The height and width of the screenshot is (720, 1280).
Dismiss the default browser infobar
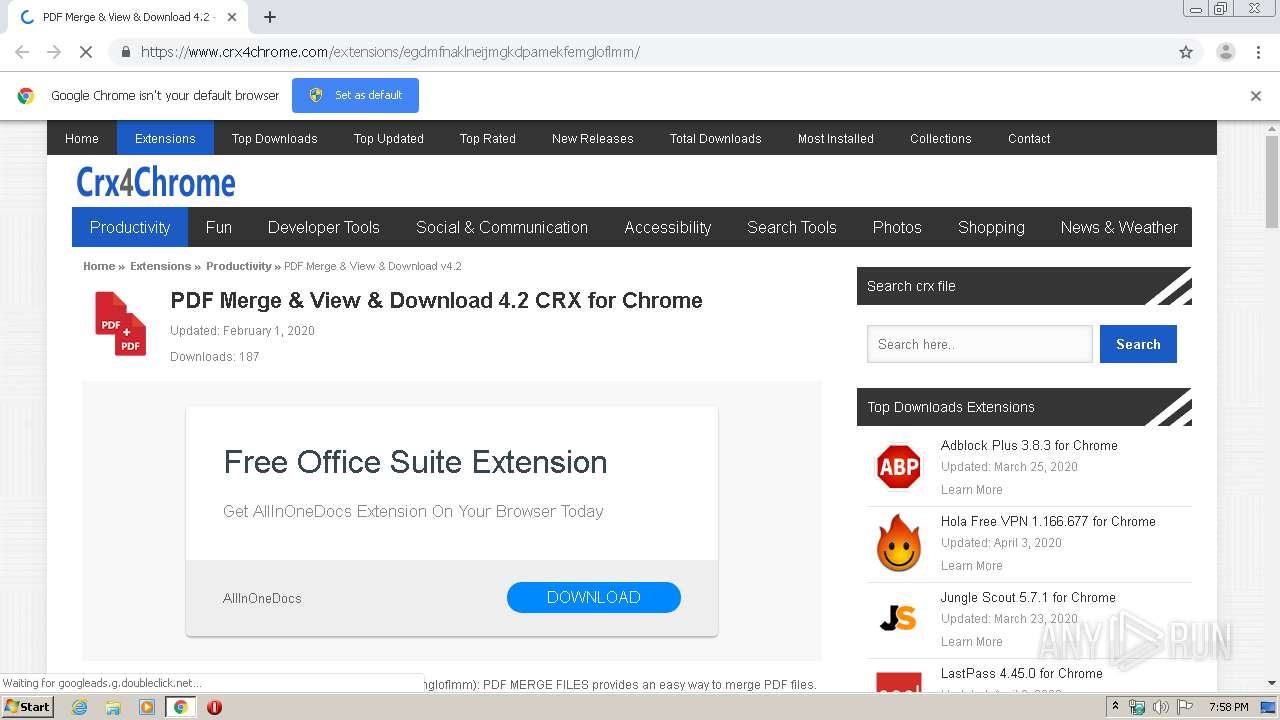pyautogui.click(x=1256, y=96)
